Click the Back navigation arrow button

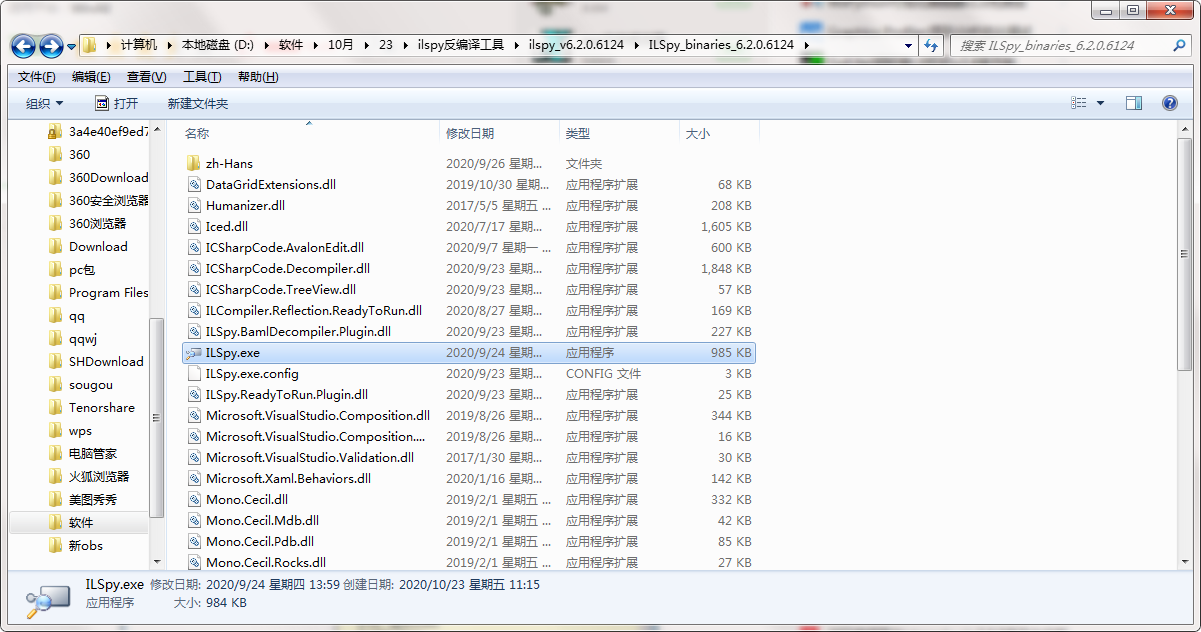(24, 46)
